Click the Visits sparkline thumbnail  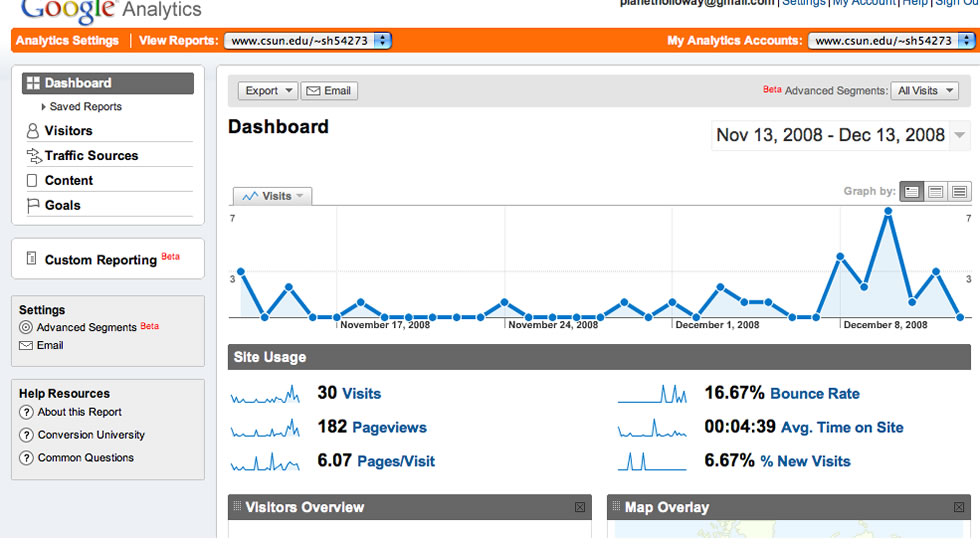(265, 394)
